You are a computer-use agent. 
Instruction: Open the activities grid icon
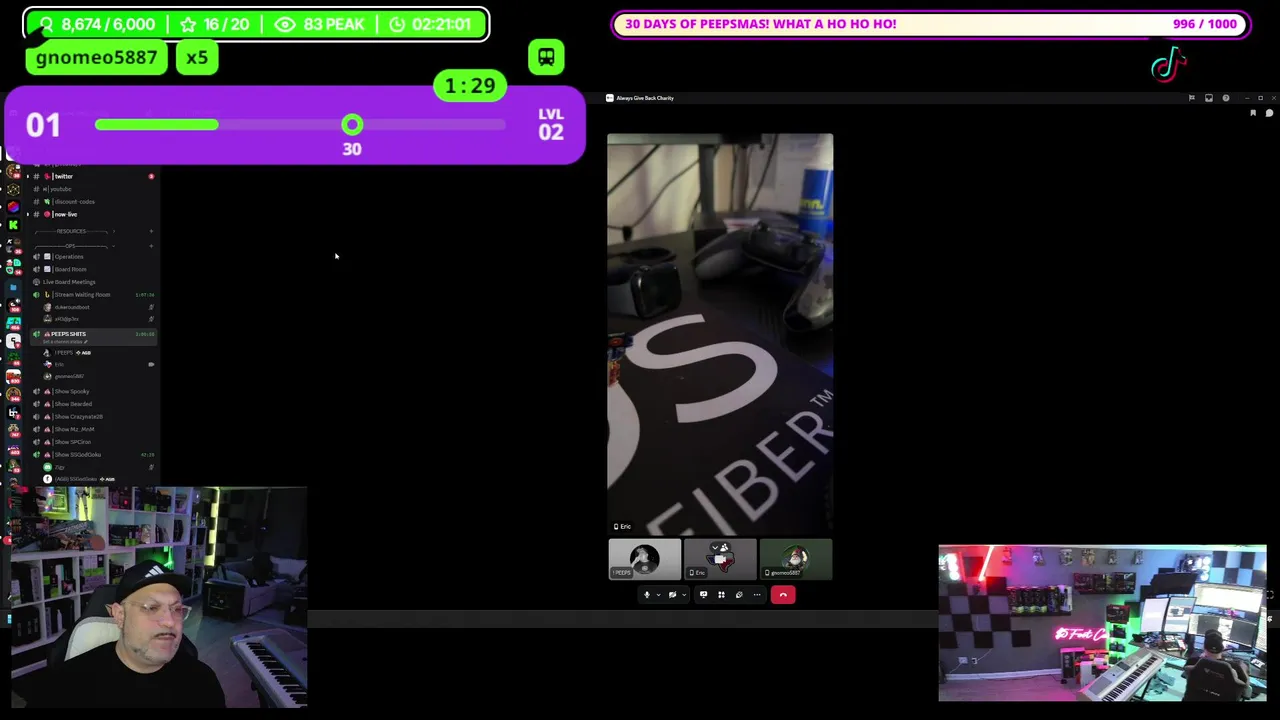[x=721, y=595]
